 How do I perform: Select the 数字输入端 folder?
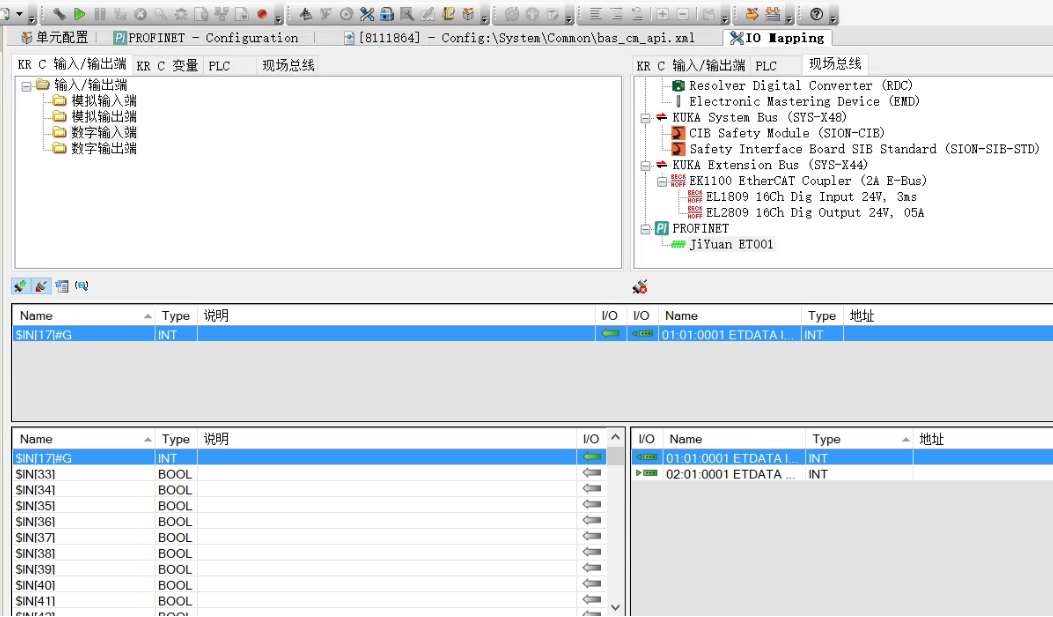(103, 133)
